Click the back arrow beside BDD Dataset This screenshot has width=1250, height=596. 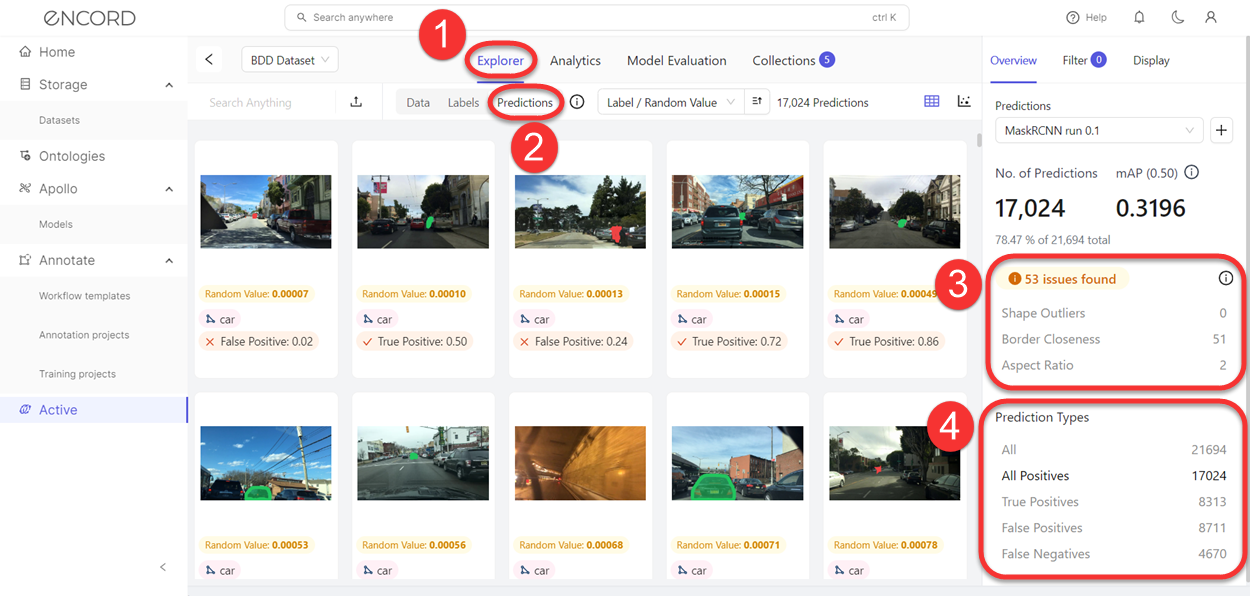coord(209,60)
